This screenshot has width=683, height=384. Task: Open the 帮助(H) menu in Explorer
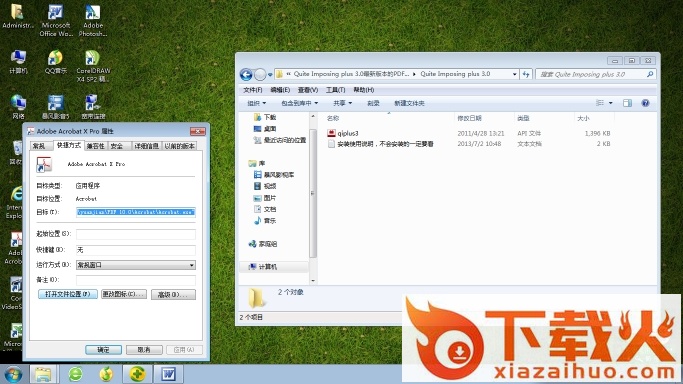click(x=364, y=90)
